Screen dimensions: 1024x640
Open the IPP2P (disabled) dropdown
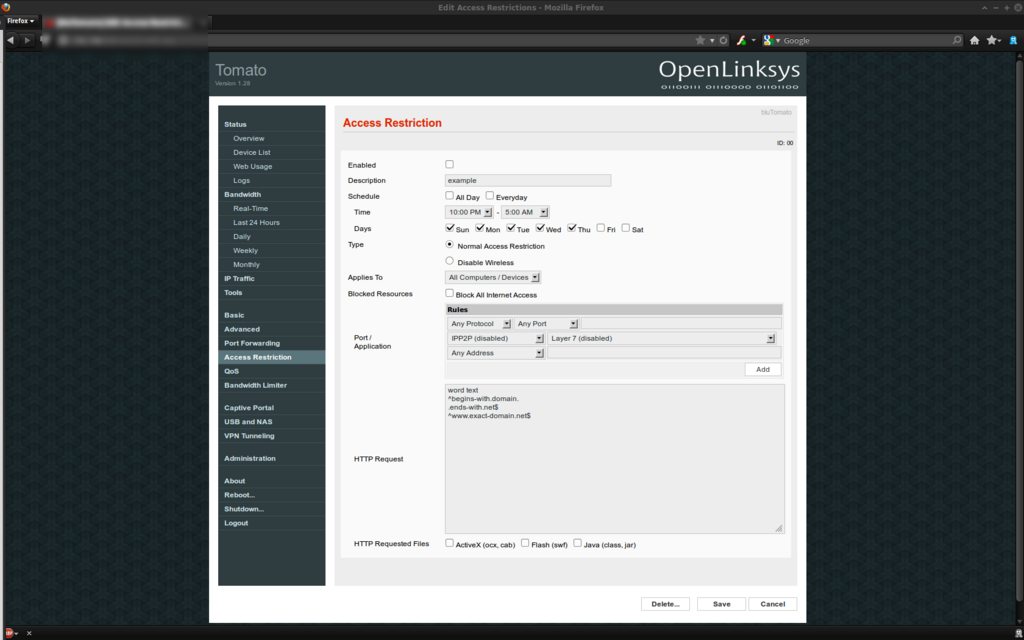(496, 338)
